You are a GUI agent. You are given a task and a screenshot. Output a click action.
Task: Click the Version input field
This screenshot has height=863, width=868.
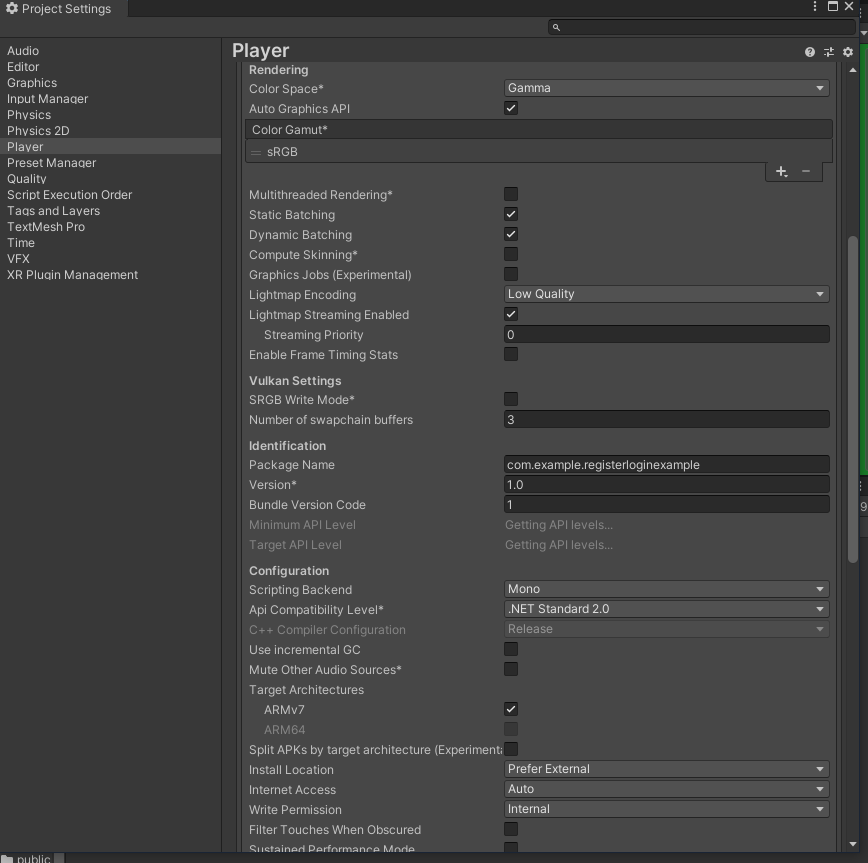[665, 484]
